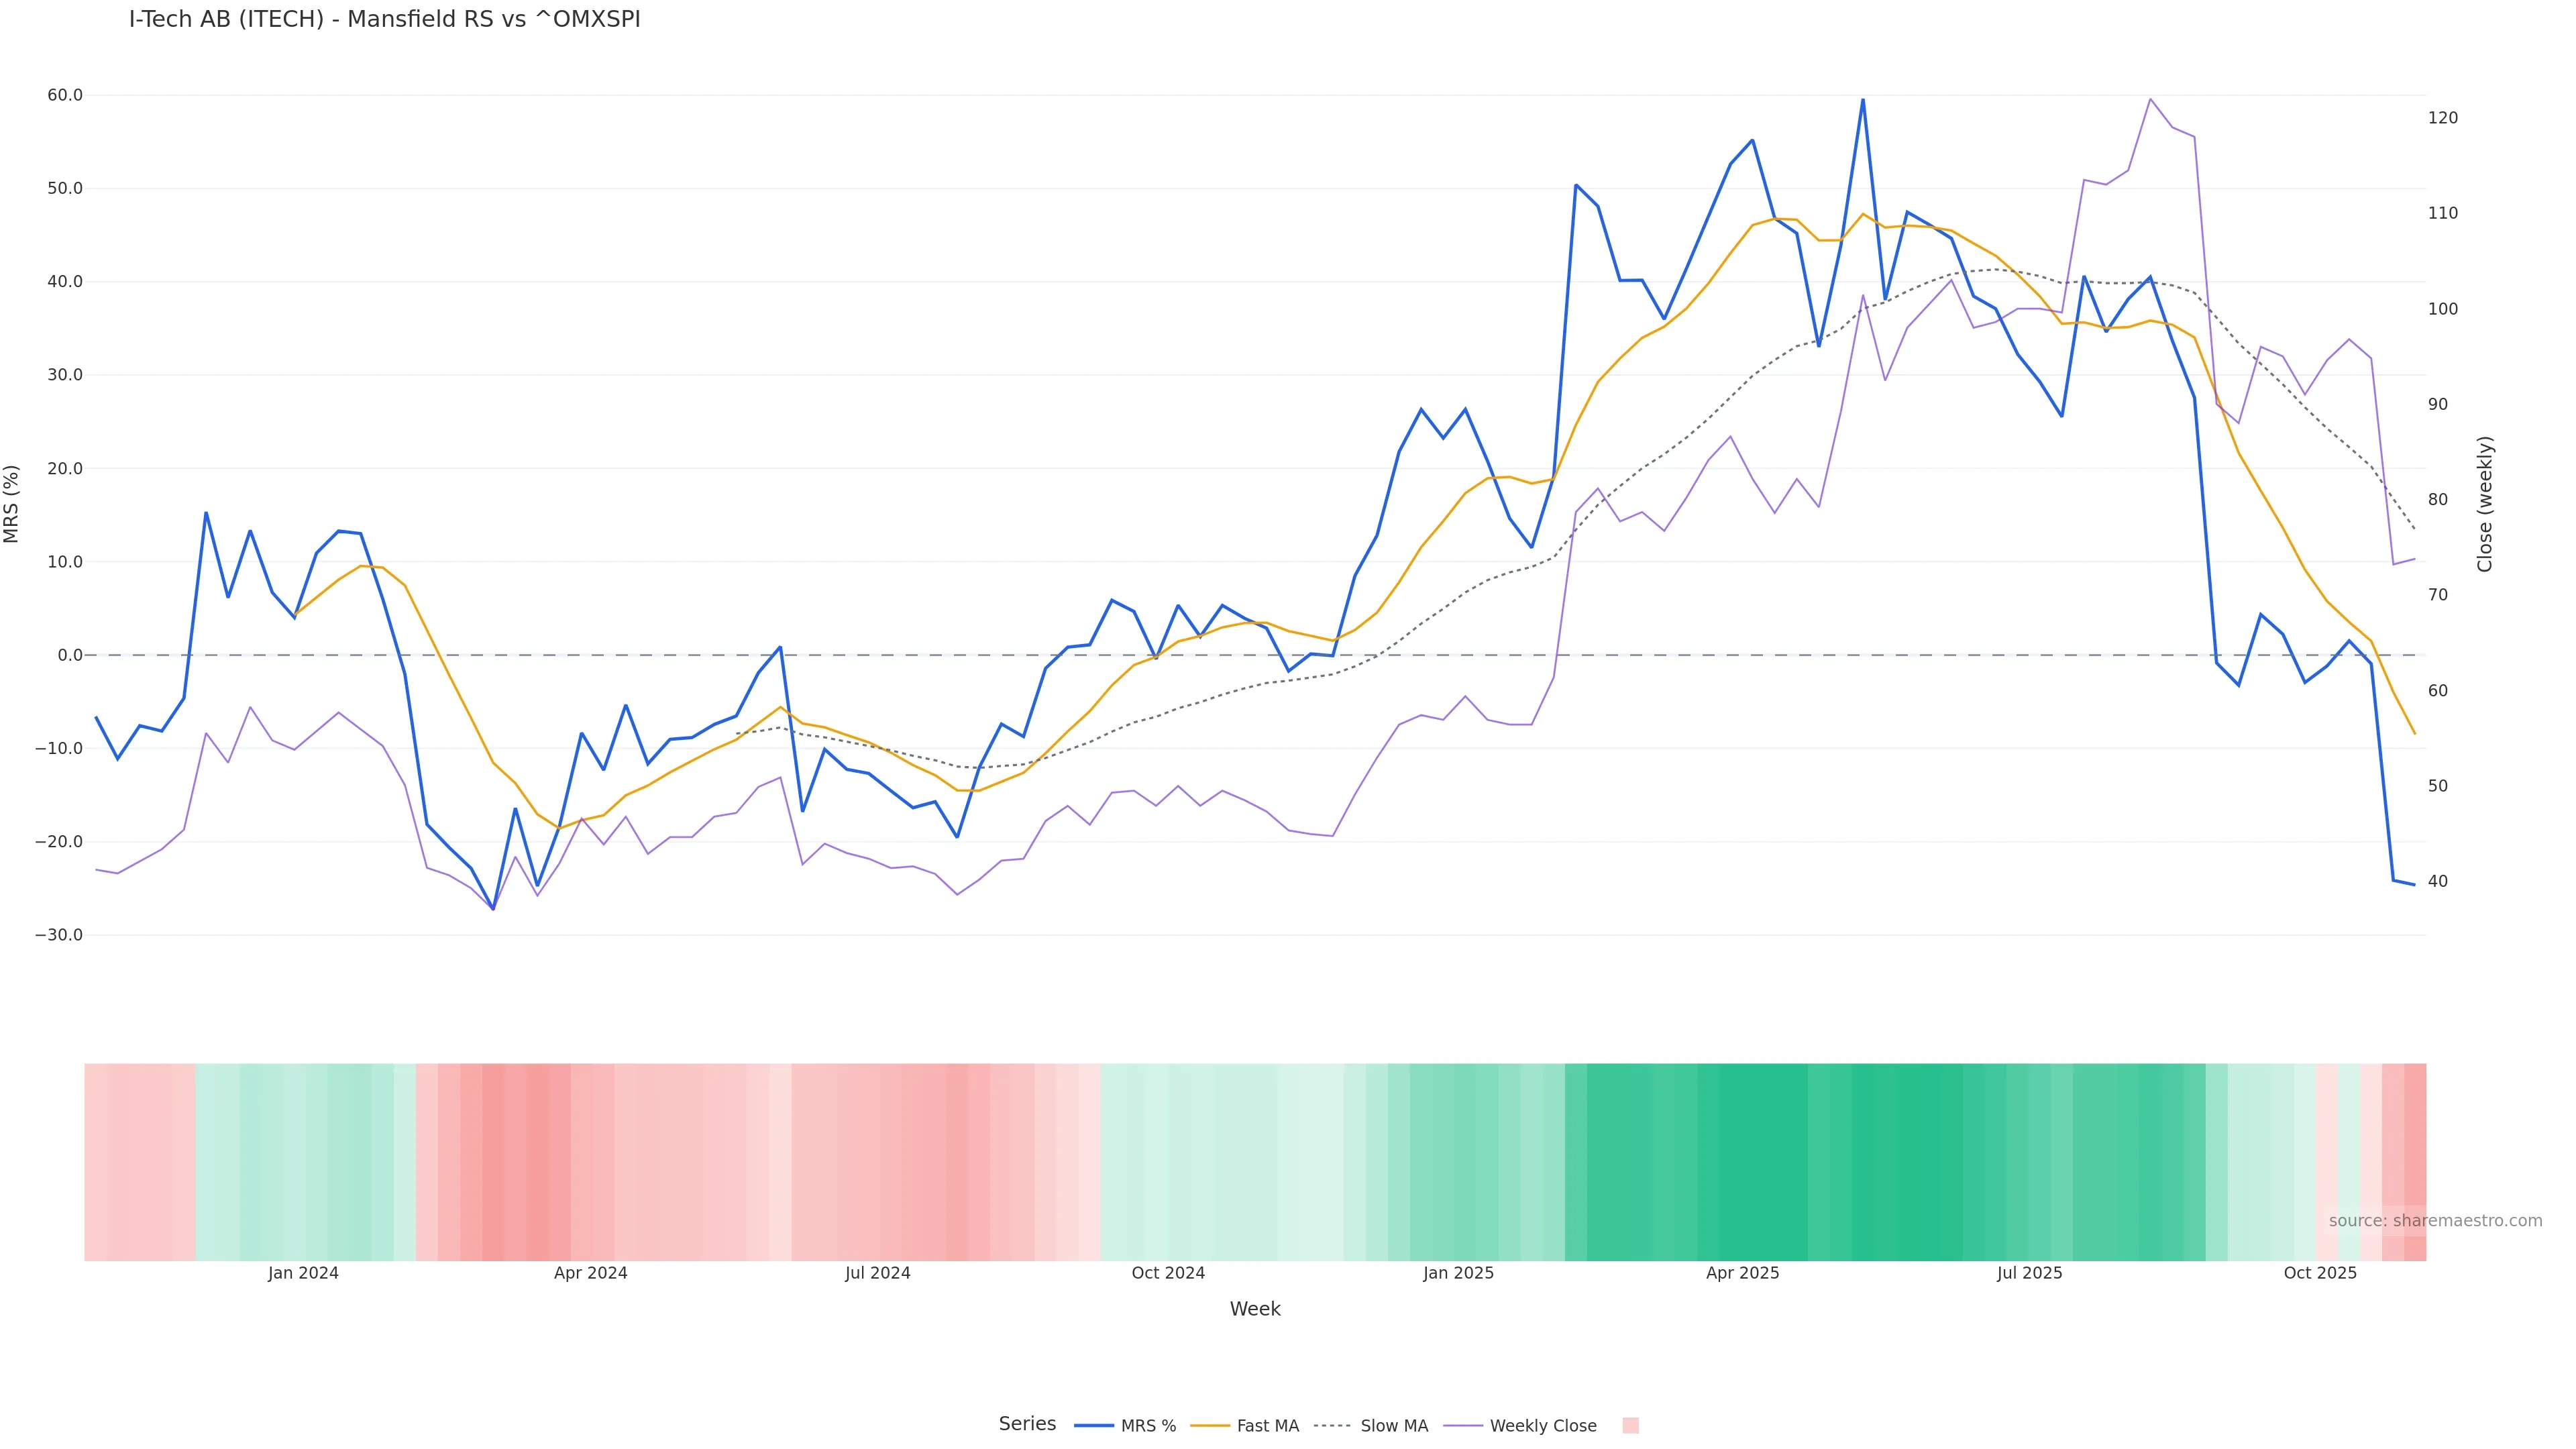Click the 120 tick on Close axis
The image size is (2576, 1449).
point(2443,118)
